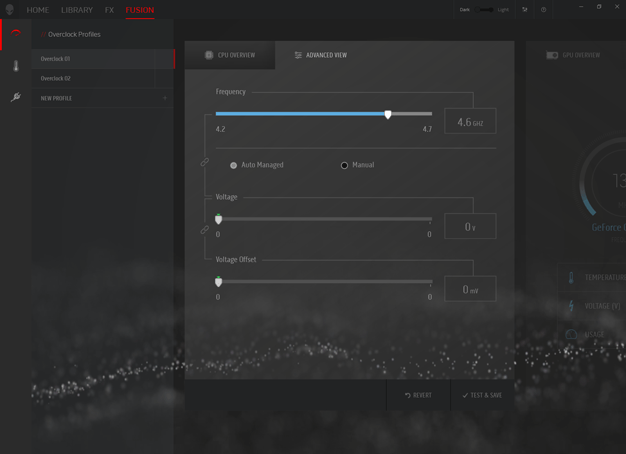This screenshot has height=454, width=626.
Task: Open the FX menu
Action: point(109,10)
